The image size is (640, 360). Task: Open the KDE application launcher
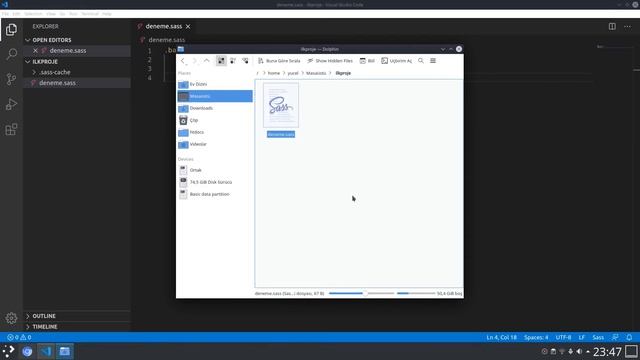pyautogui.click(x=8, y=351)
